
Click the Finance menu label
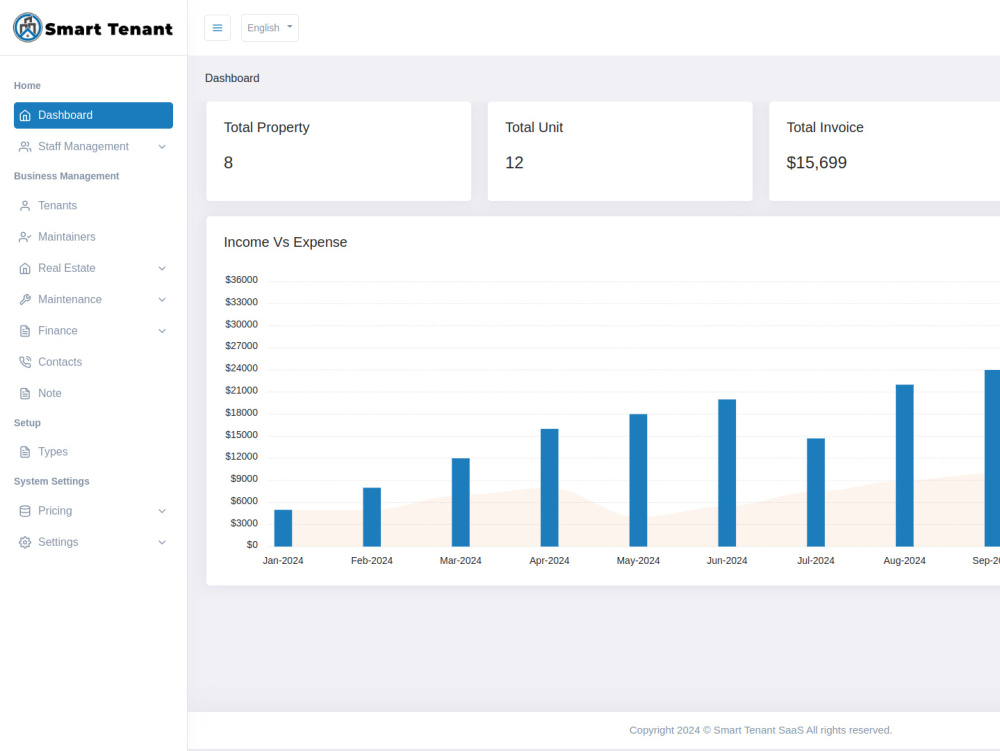pyautogui.click(x=58, y=331)
